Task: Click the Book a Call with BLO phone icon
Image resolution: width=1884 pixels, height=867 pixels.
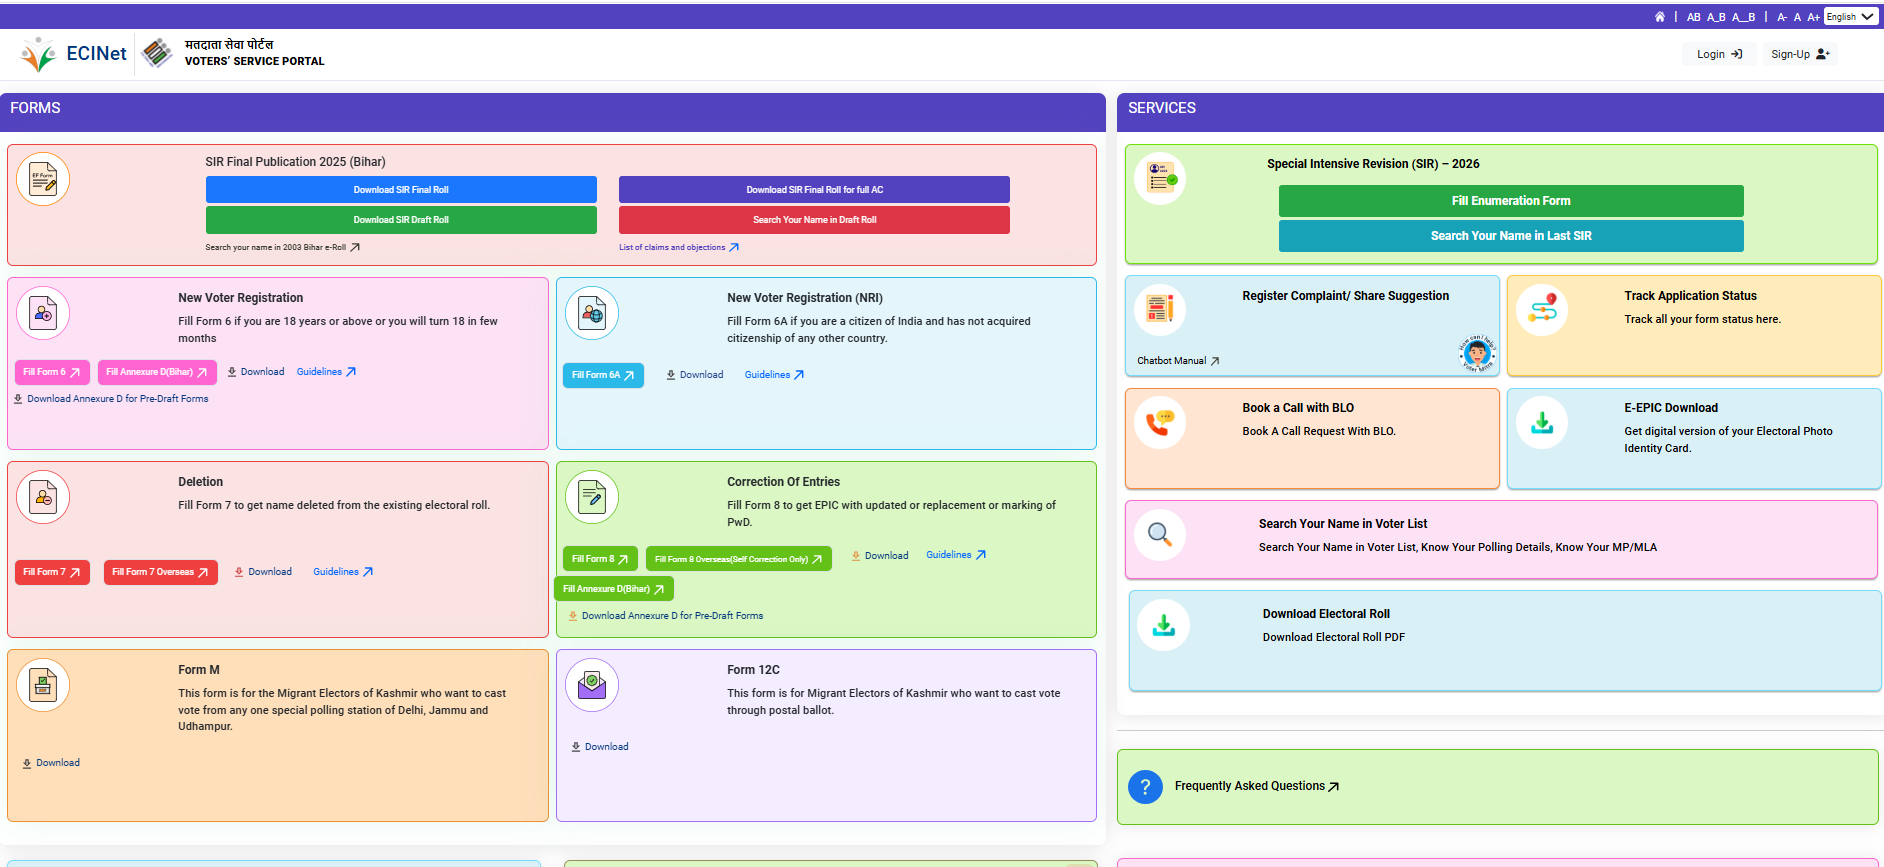Action: tap(1160, 423)
